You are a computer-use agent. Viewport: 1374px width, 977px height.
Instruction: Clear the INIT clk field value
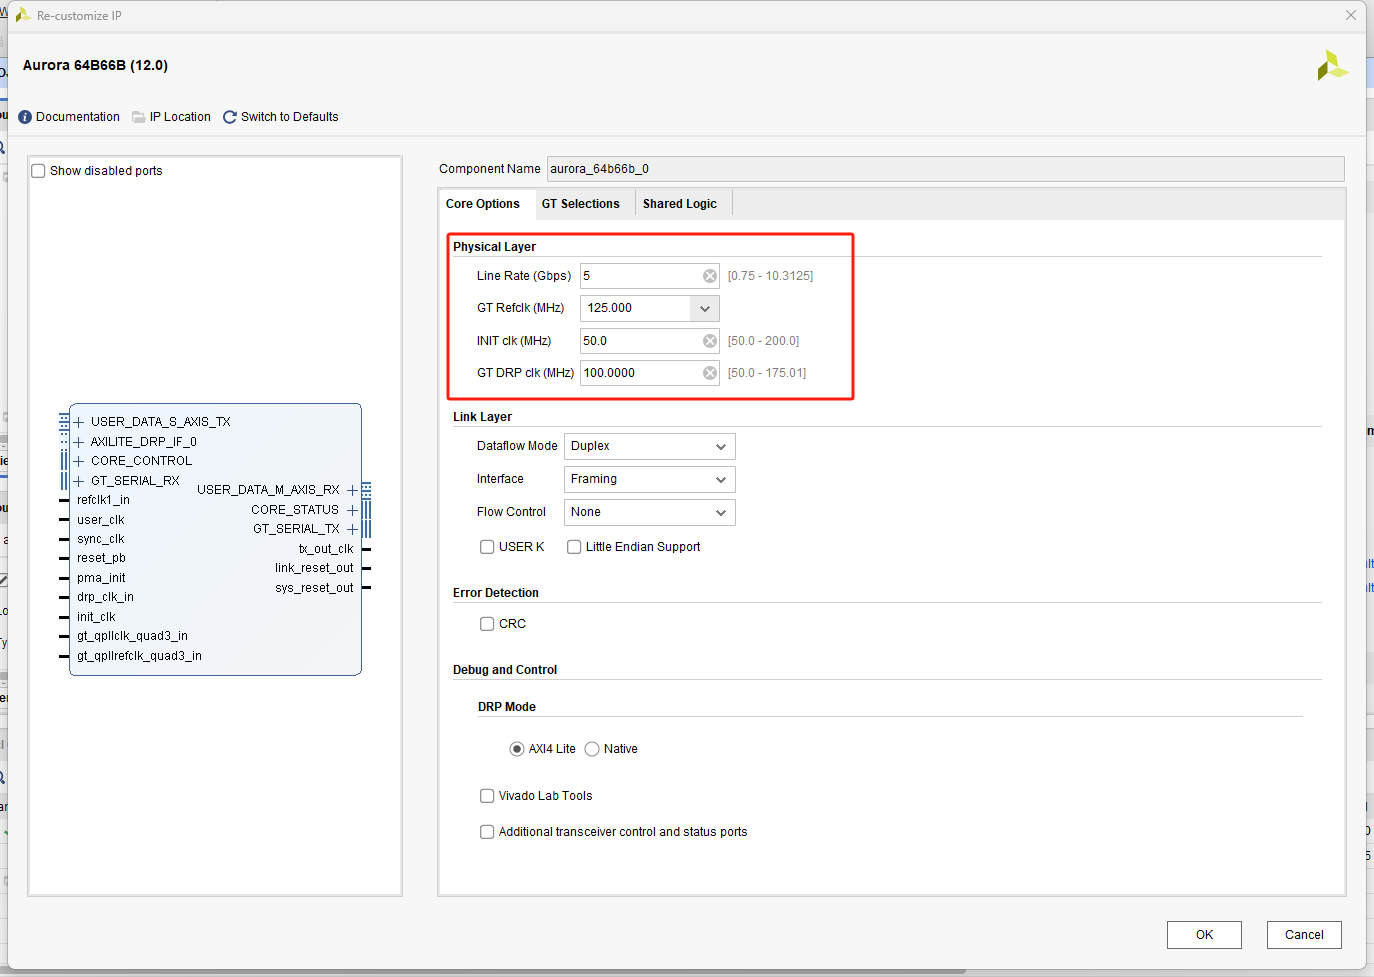pyautogui.click(x=710, y=341)
